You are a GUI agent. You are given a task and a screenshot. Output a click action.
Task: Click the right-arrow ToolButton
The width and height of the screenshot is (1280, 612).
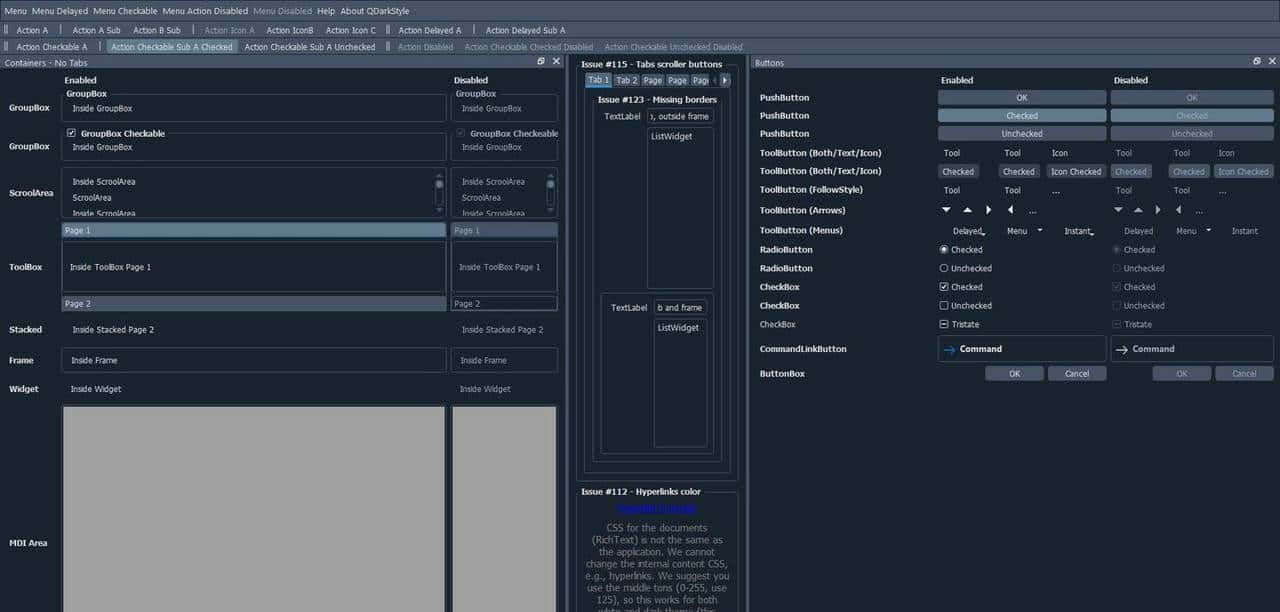tap(988, 210)
